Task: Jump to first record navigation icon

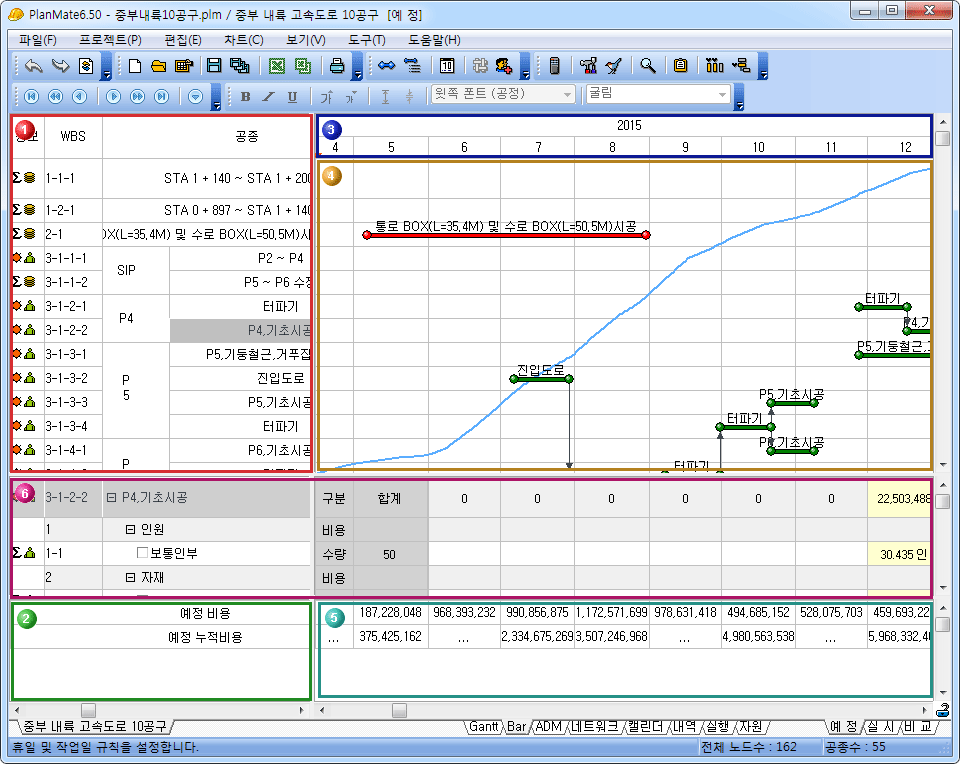Action: [x=31, y=96]
